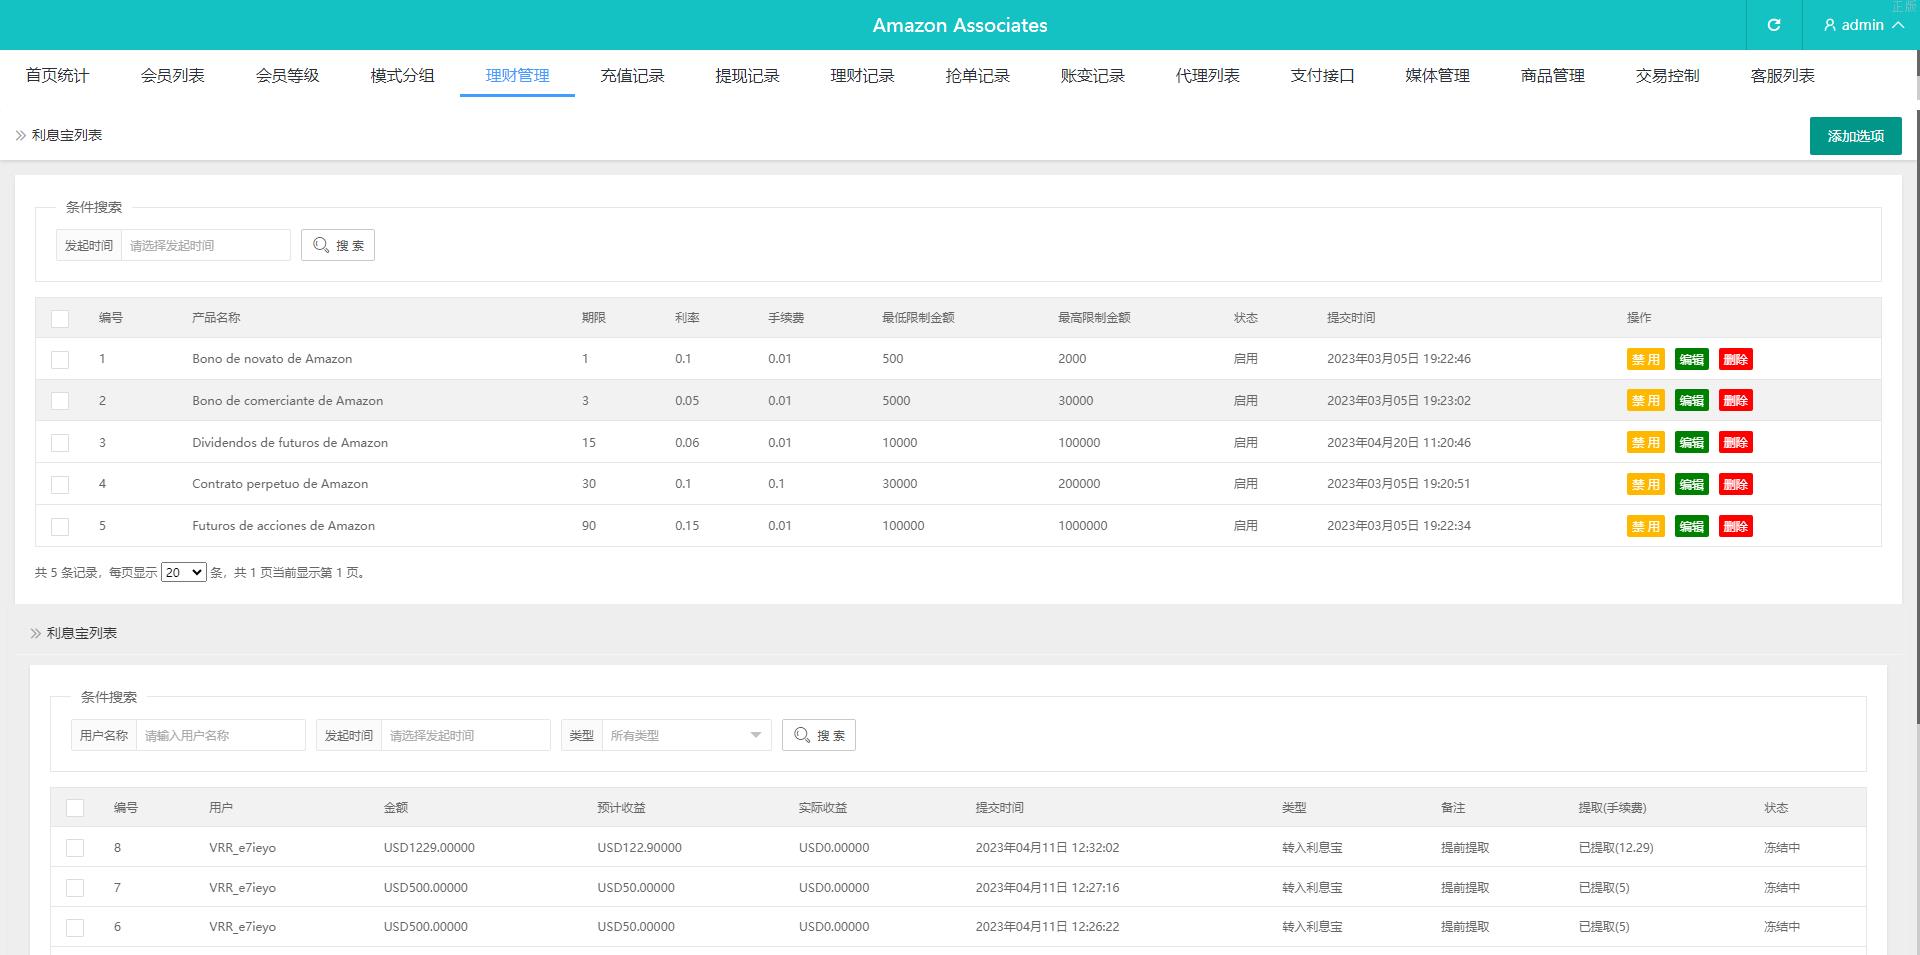
Task: Click the admin user icon
Action: coord(1829,25)
